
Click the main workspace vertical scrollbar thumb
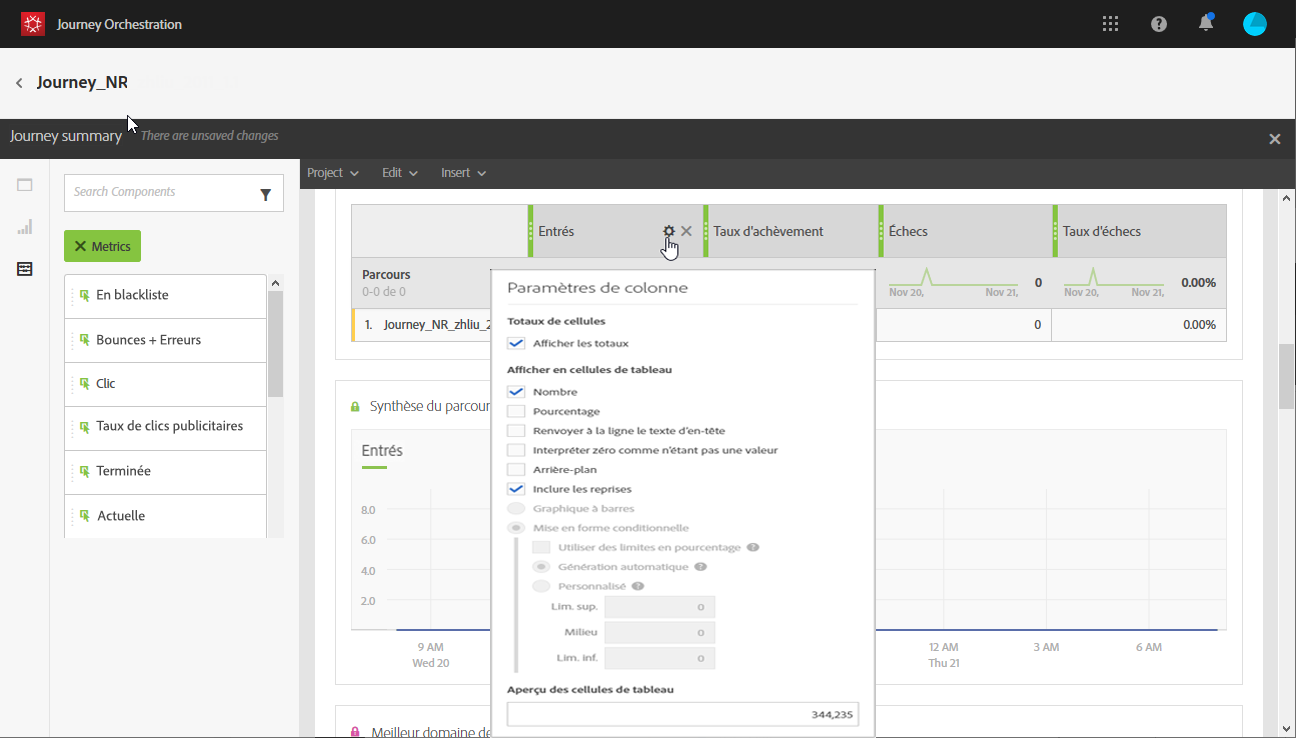pyautogui.click(x=1286, y=377)
